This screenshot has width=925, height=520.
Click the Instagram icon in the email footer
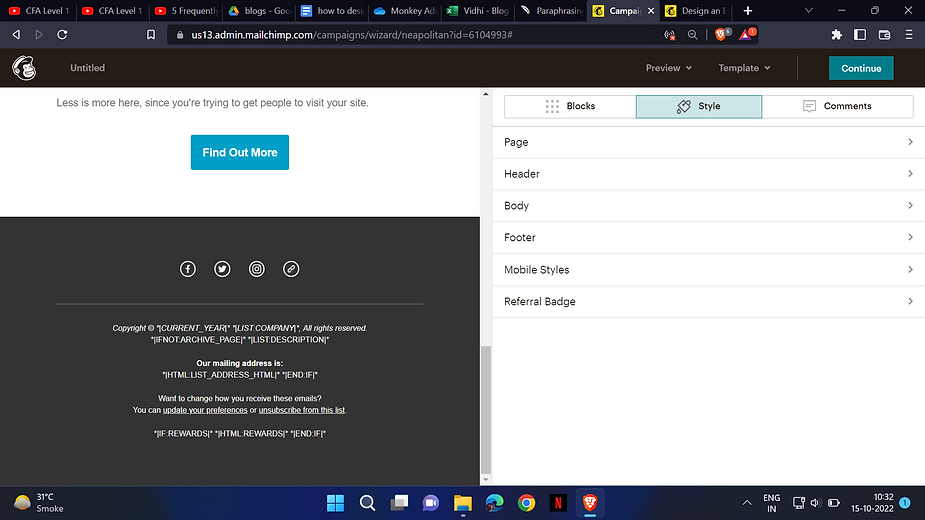tap(257, 269)
